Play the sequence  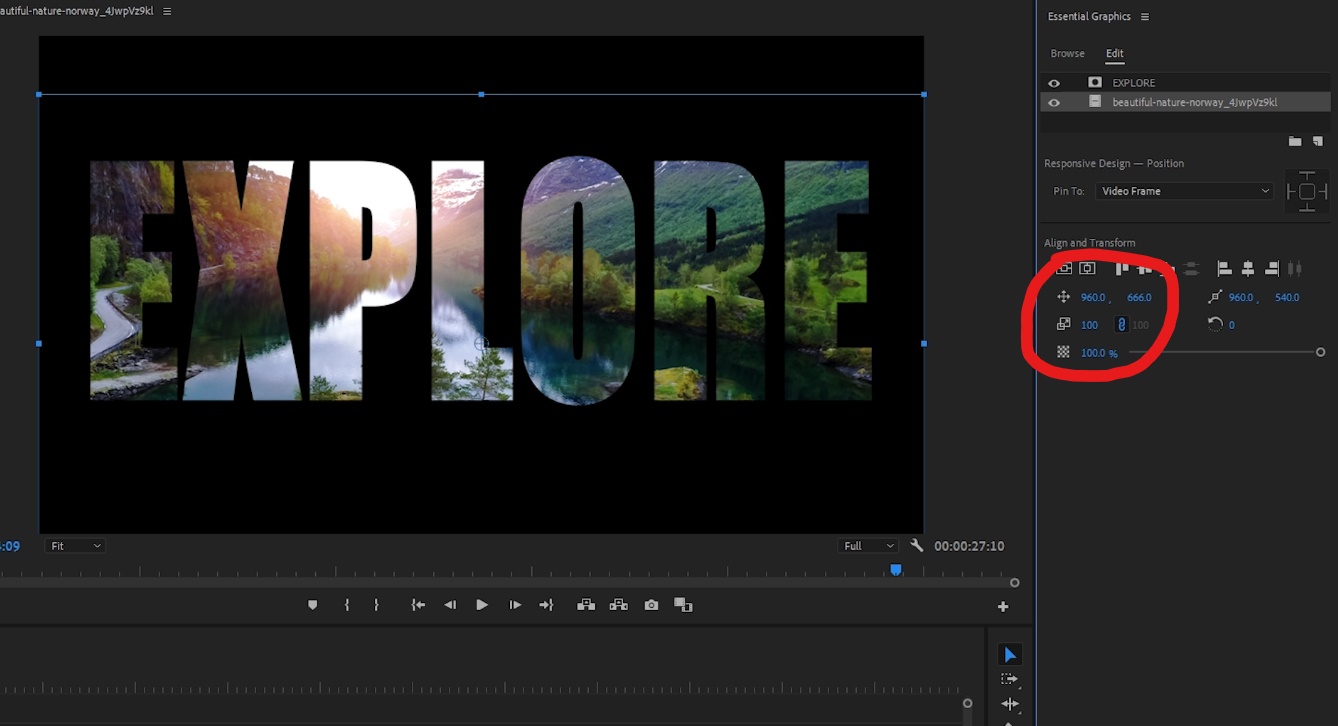(482, 605)
